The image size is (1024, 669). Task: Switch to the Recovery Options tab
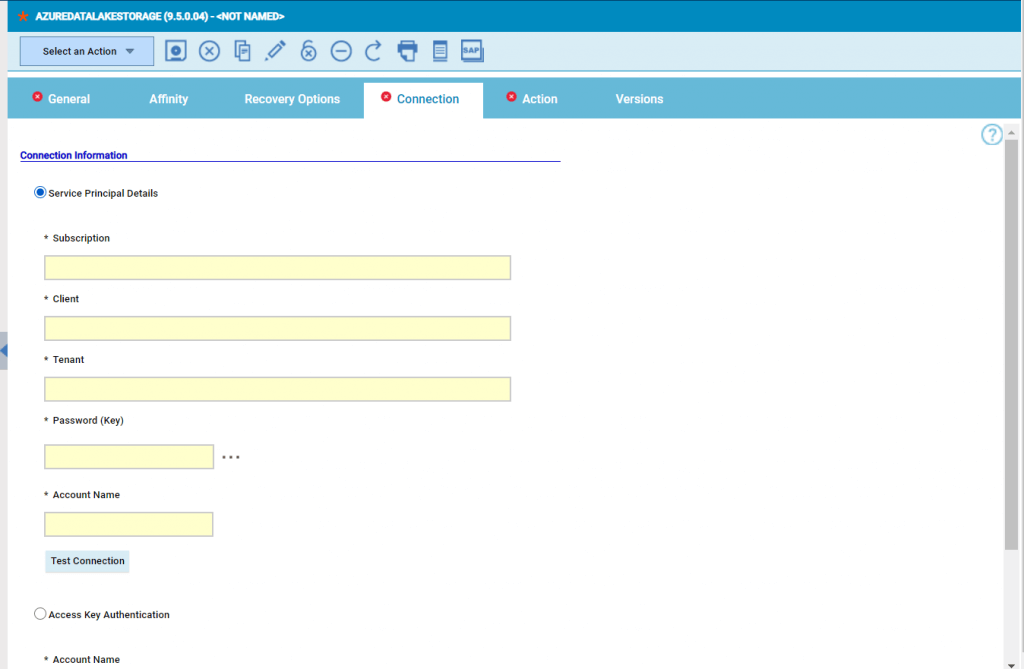coord(292,99)
